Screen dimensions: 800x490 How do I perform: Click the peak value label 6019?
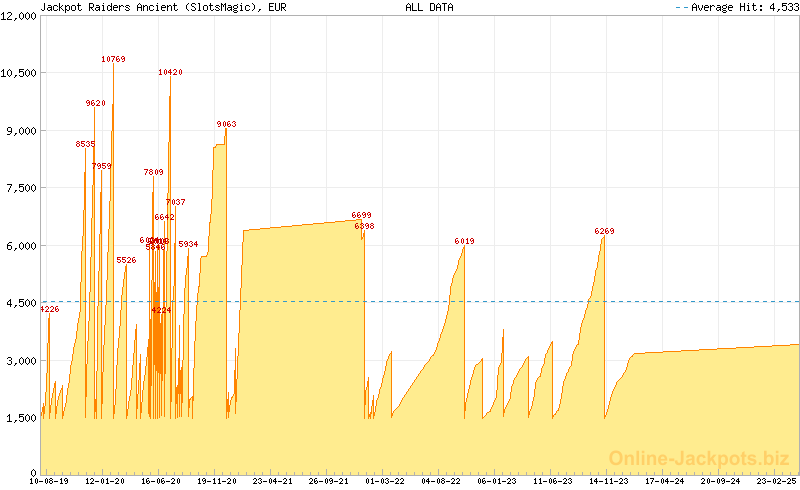464,241
